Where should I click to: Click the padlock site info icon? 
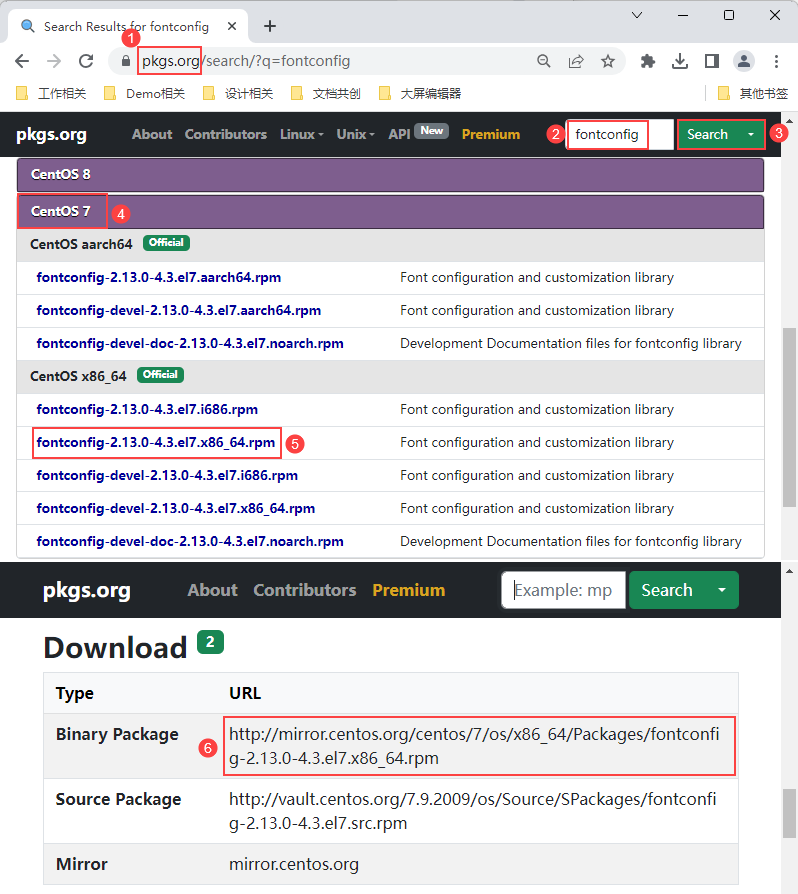pyautogui.click(x=126, y=60)
